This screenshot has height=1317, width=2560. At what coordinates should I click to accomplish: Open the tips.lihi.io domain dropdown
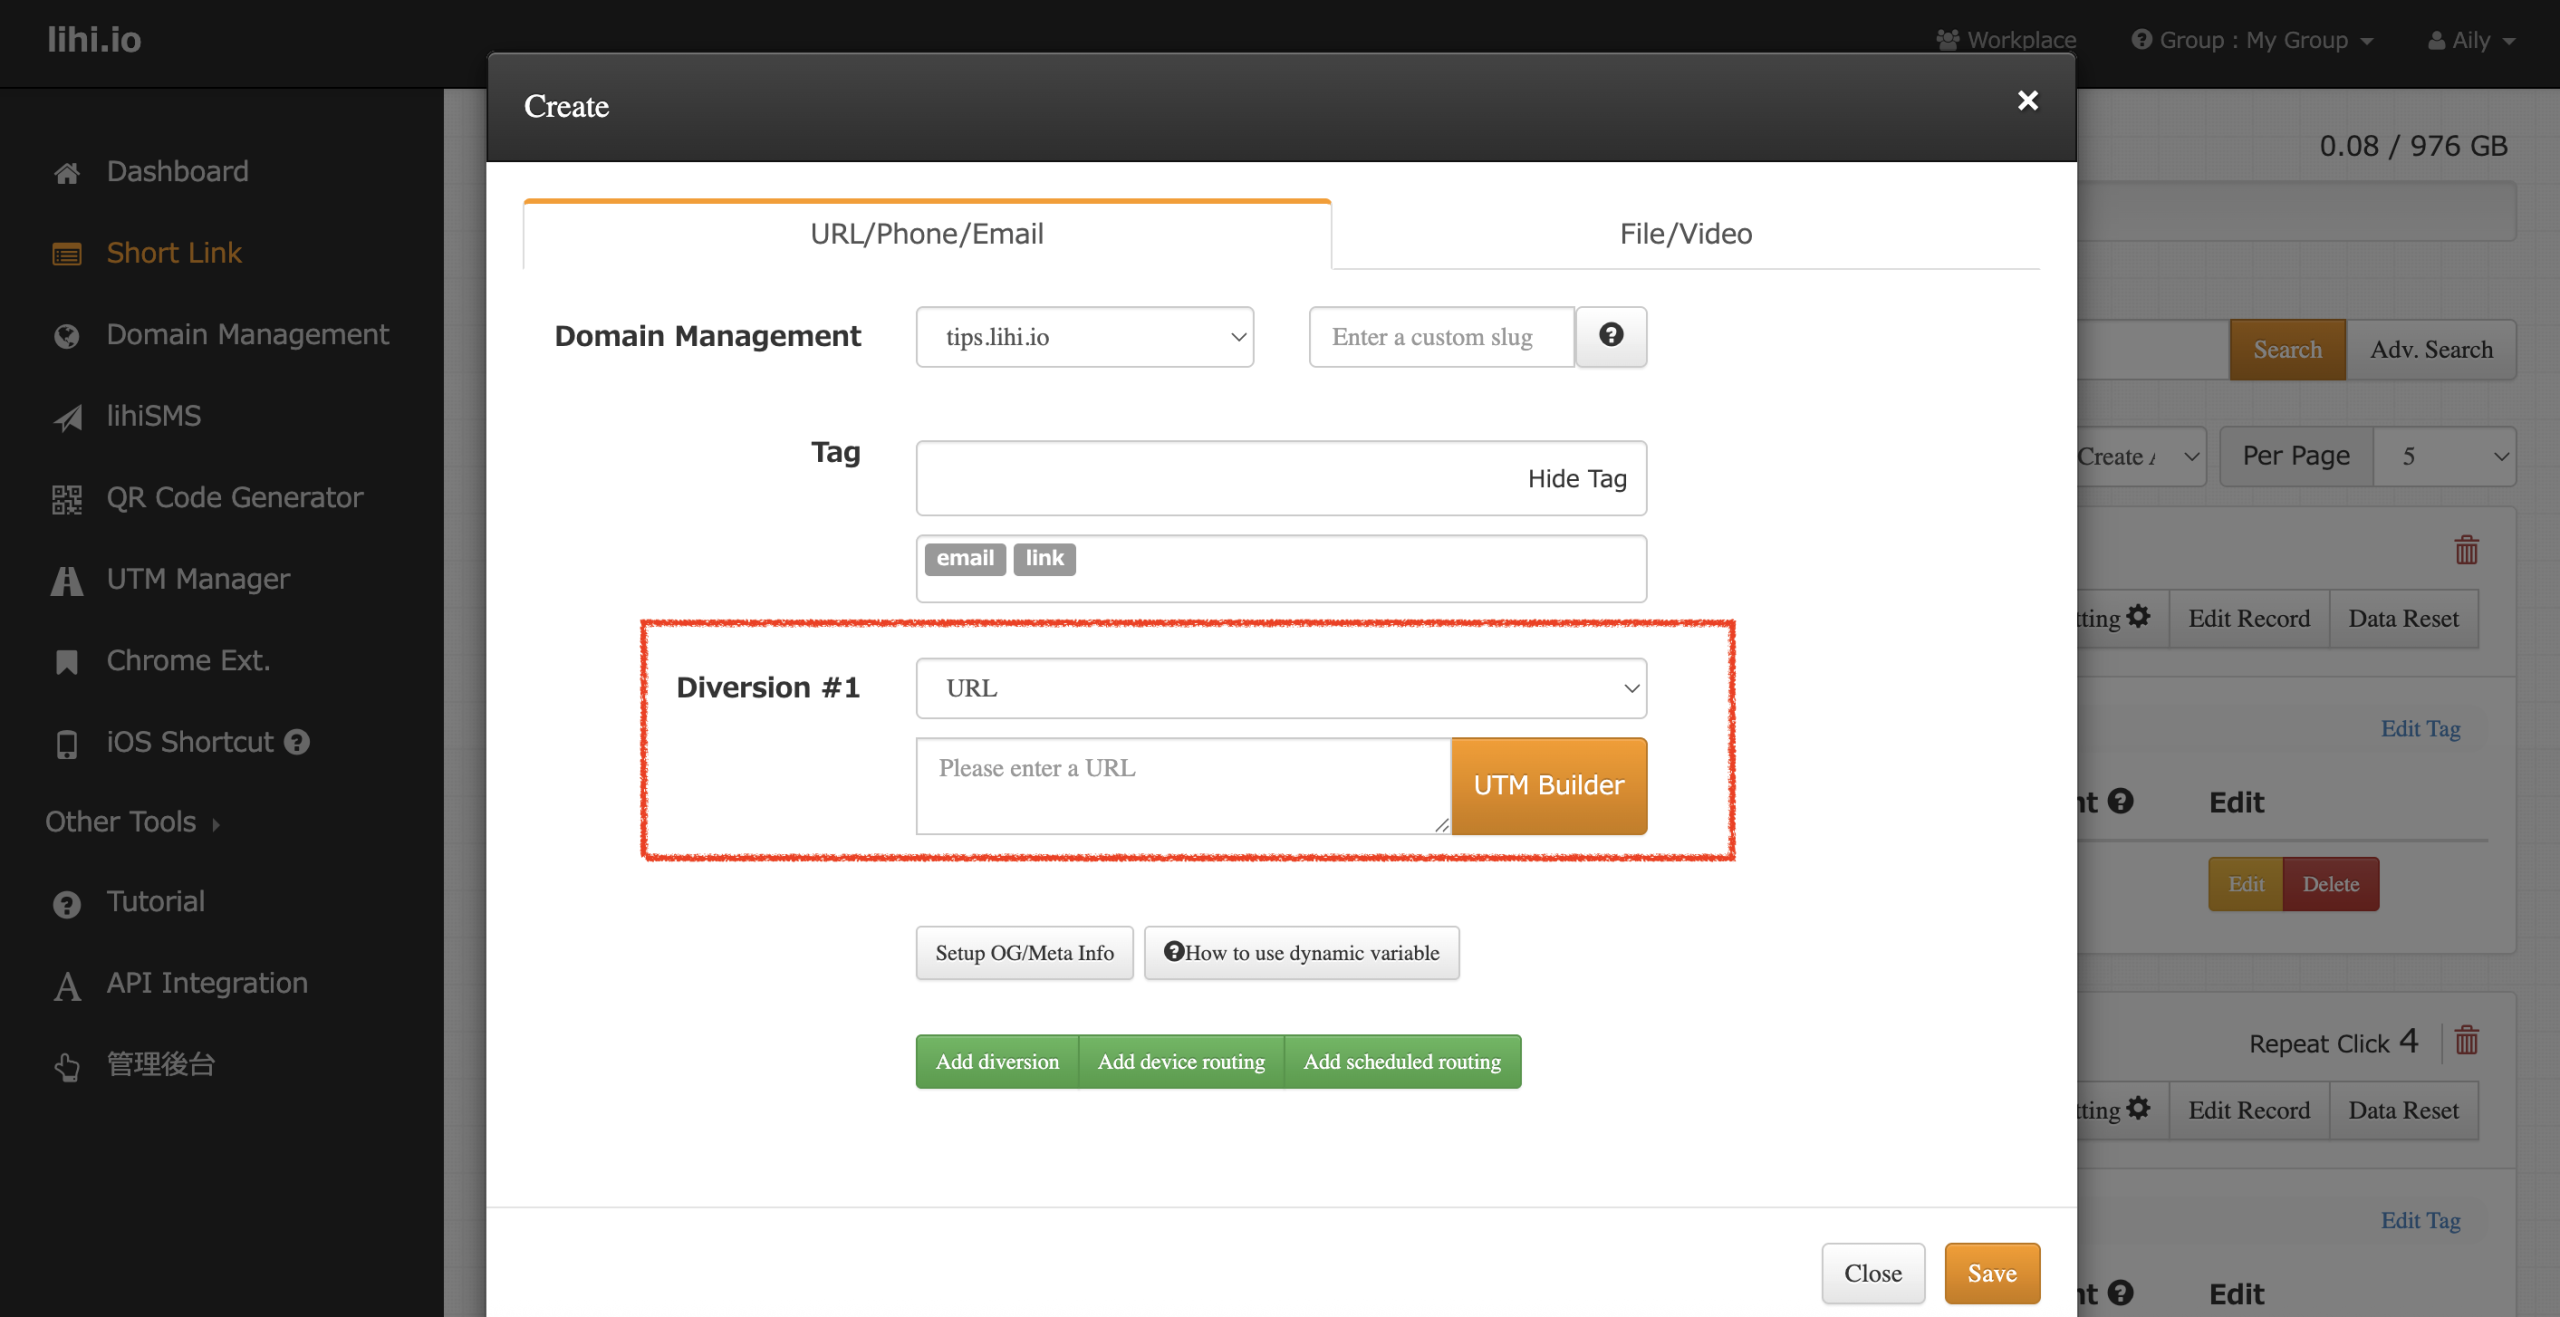pyautogui.click(x=1084, y=337)
